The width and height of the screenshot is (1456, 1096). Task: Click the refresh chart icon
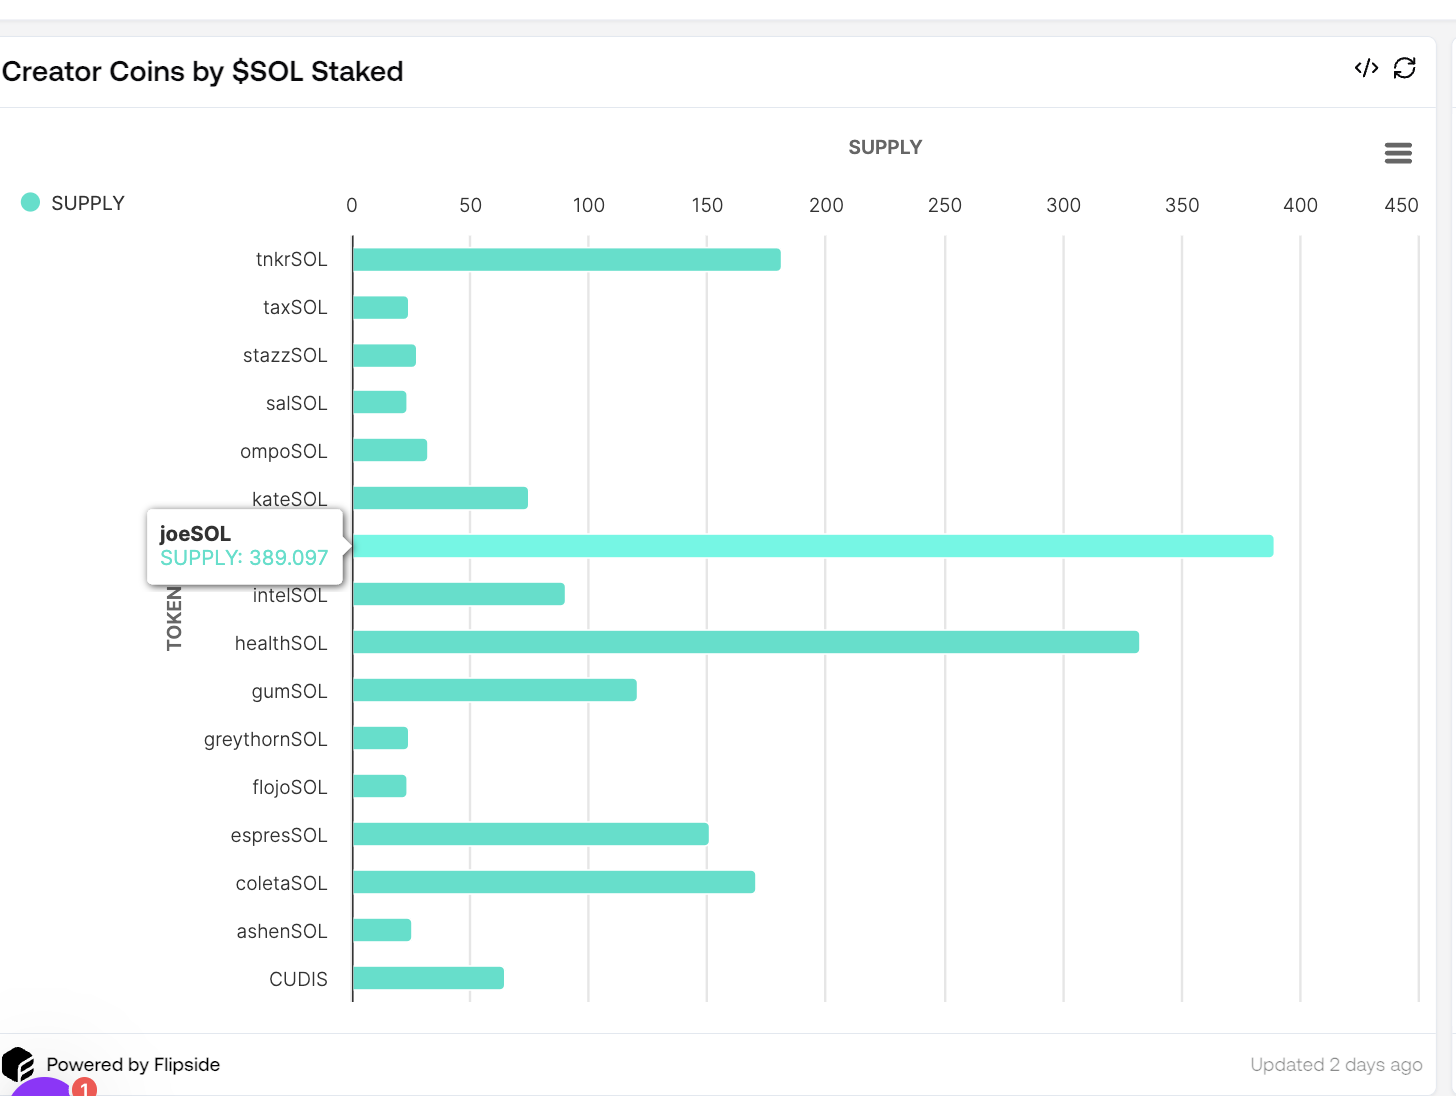point(1405,68)
